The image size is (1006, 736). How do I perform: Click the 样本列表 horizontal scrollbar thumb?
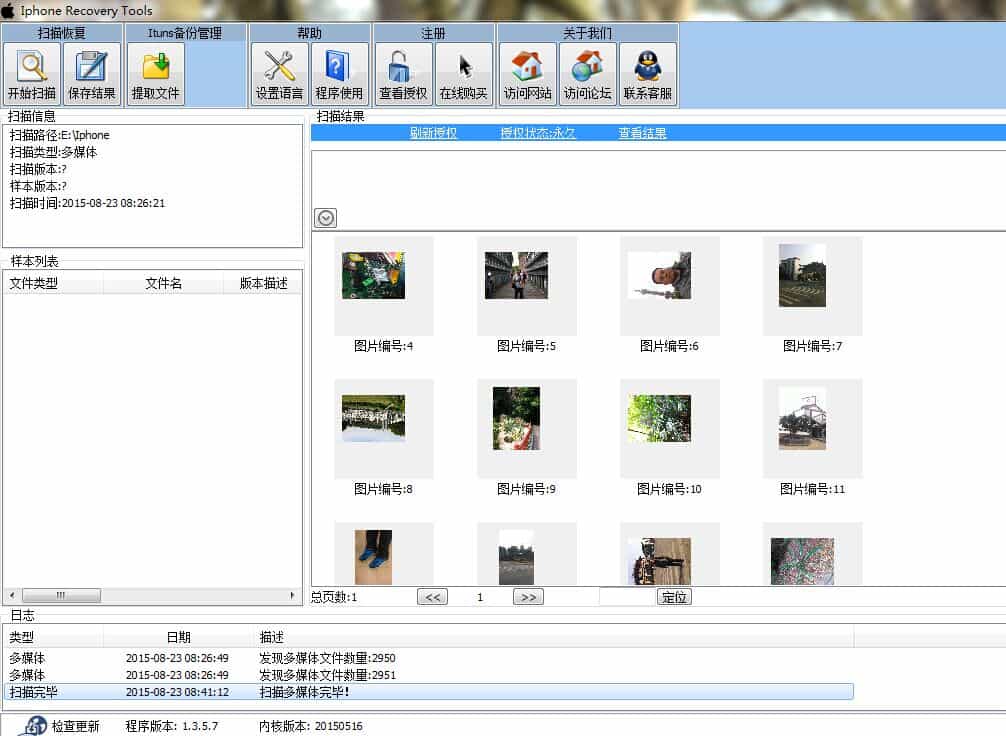pyautogui.click(x=61, y=595)
